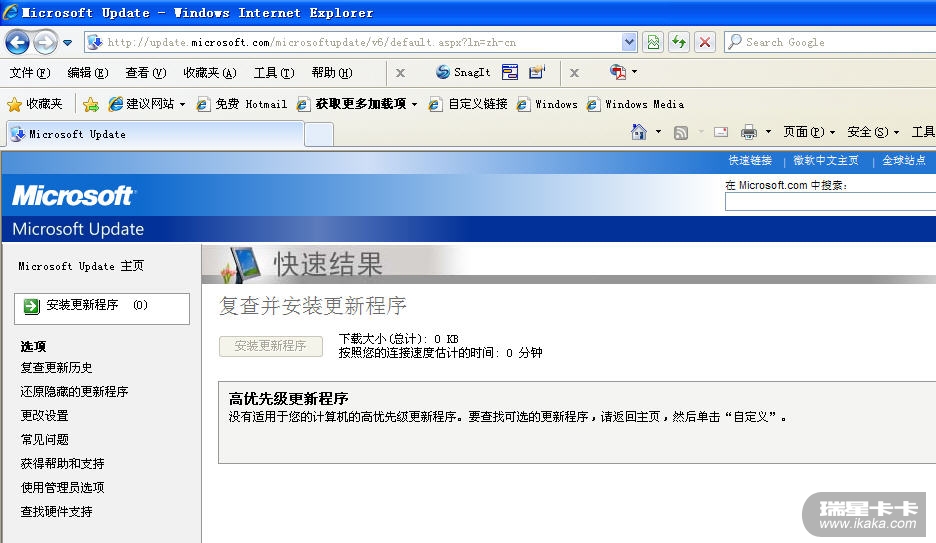Select the Microsoft Update tab
936x543 pixels.
click(155, 134)
